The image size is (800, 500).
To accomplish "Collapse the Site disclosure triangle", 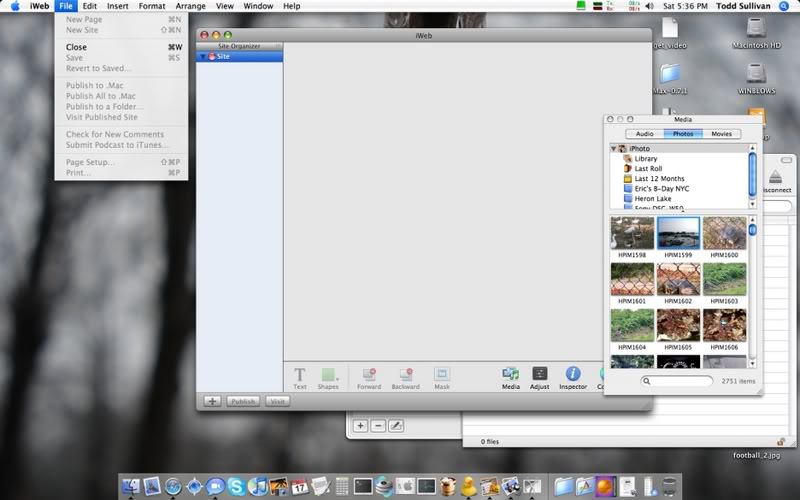I will [203, 57].
